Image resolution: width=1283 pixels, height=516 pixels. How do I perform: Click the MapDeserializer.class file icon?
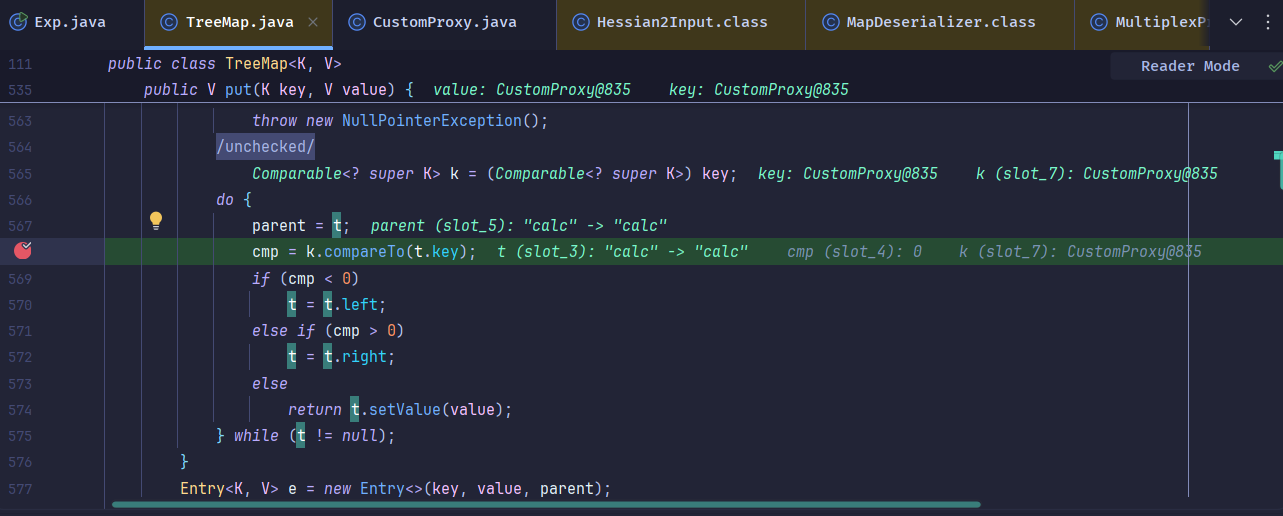tap(830, 22)
